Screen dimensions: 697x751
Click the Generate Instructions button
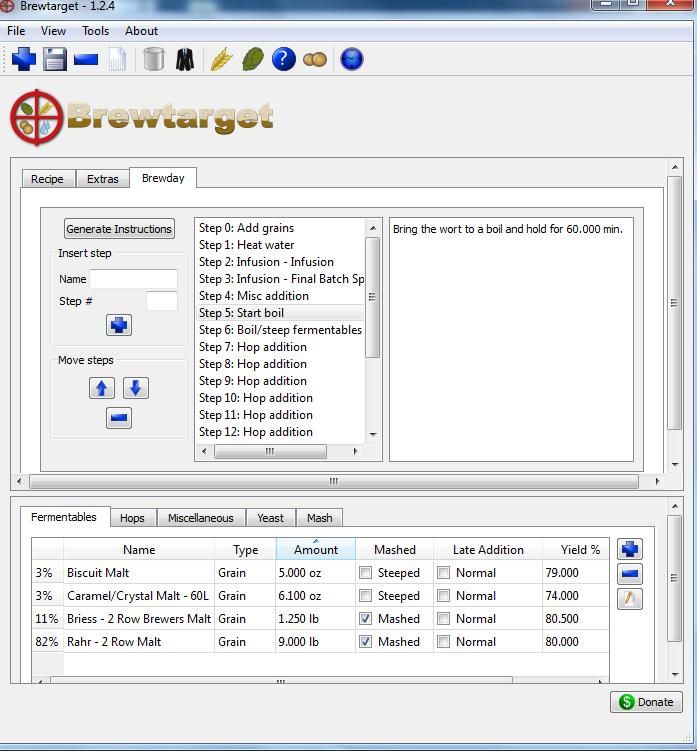point(119,229)
